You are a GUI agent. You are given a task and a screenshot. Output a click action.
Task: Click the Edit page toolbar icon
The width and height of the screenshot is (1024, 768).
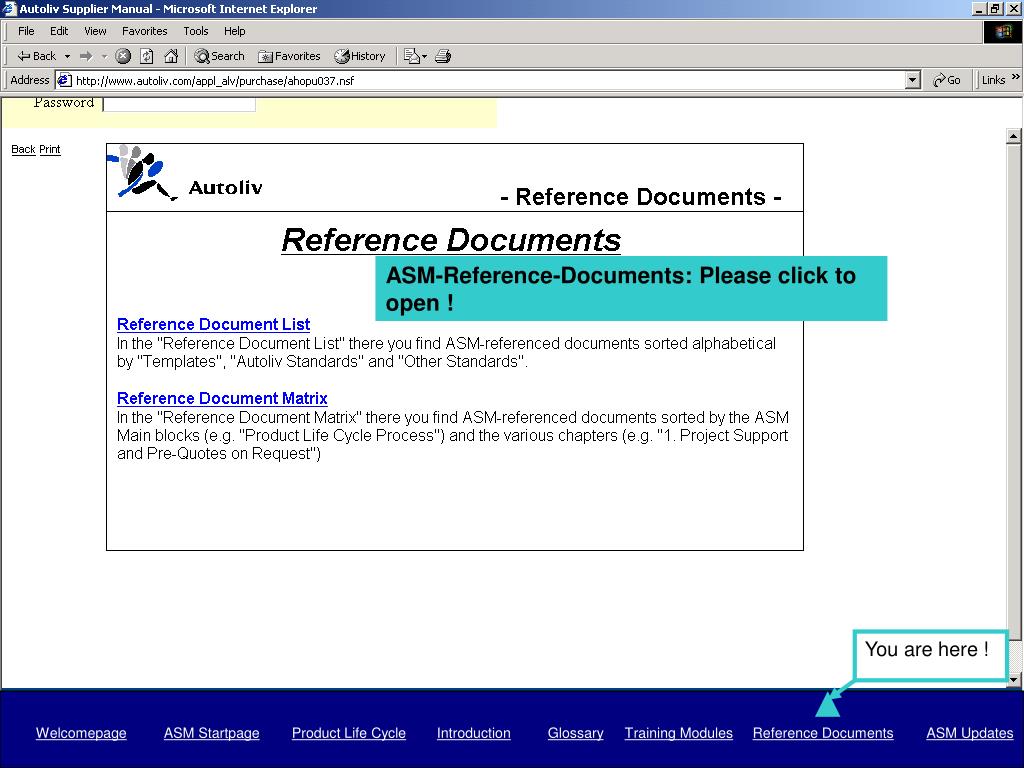[x=411, y=56]
